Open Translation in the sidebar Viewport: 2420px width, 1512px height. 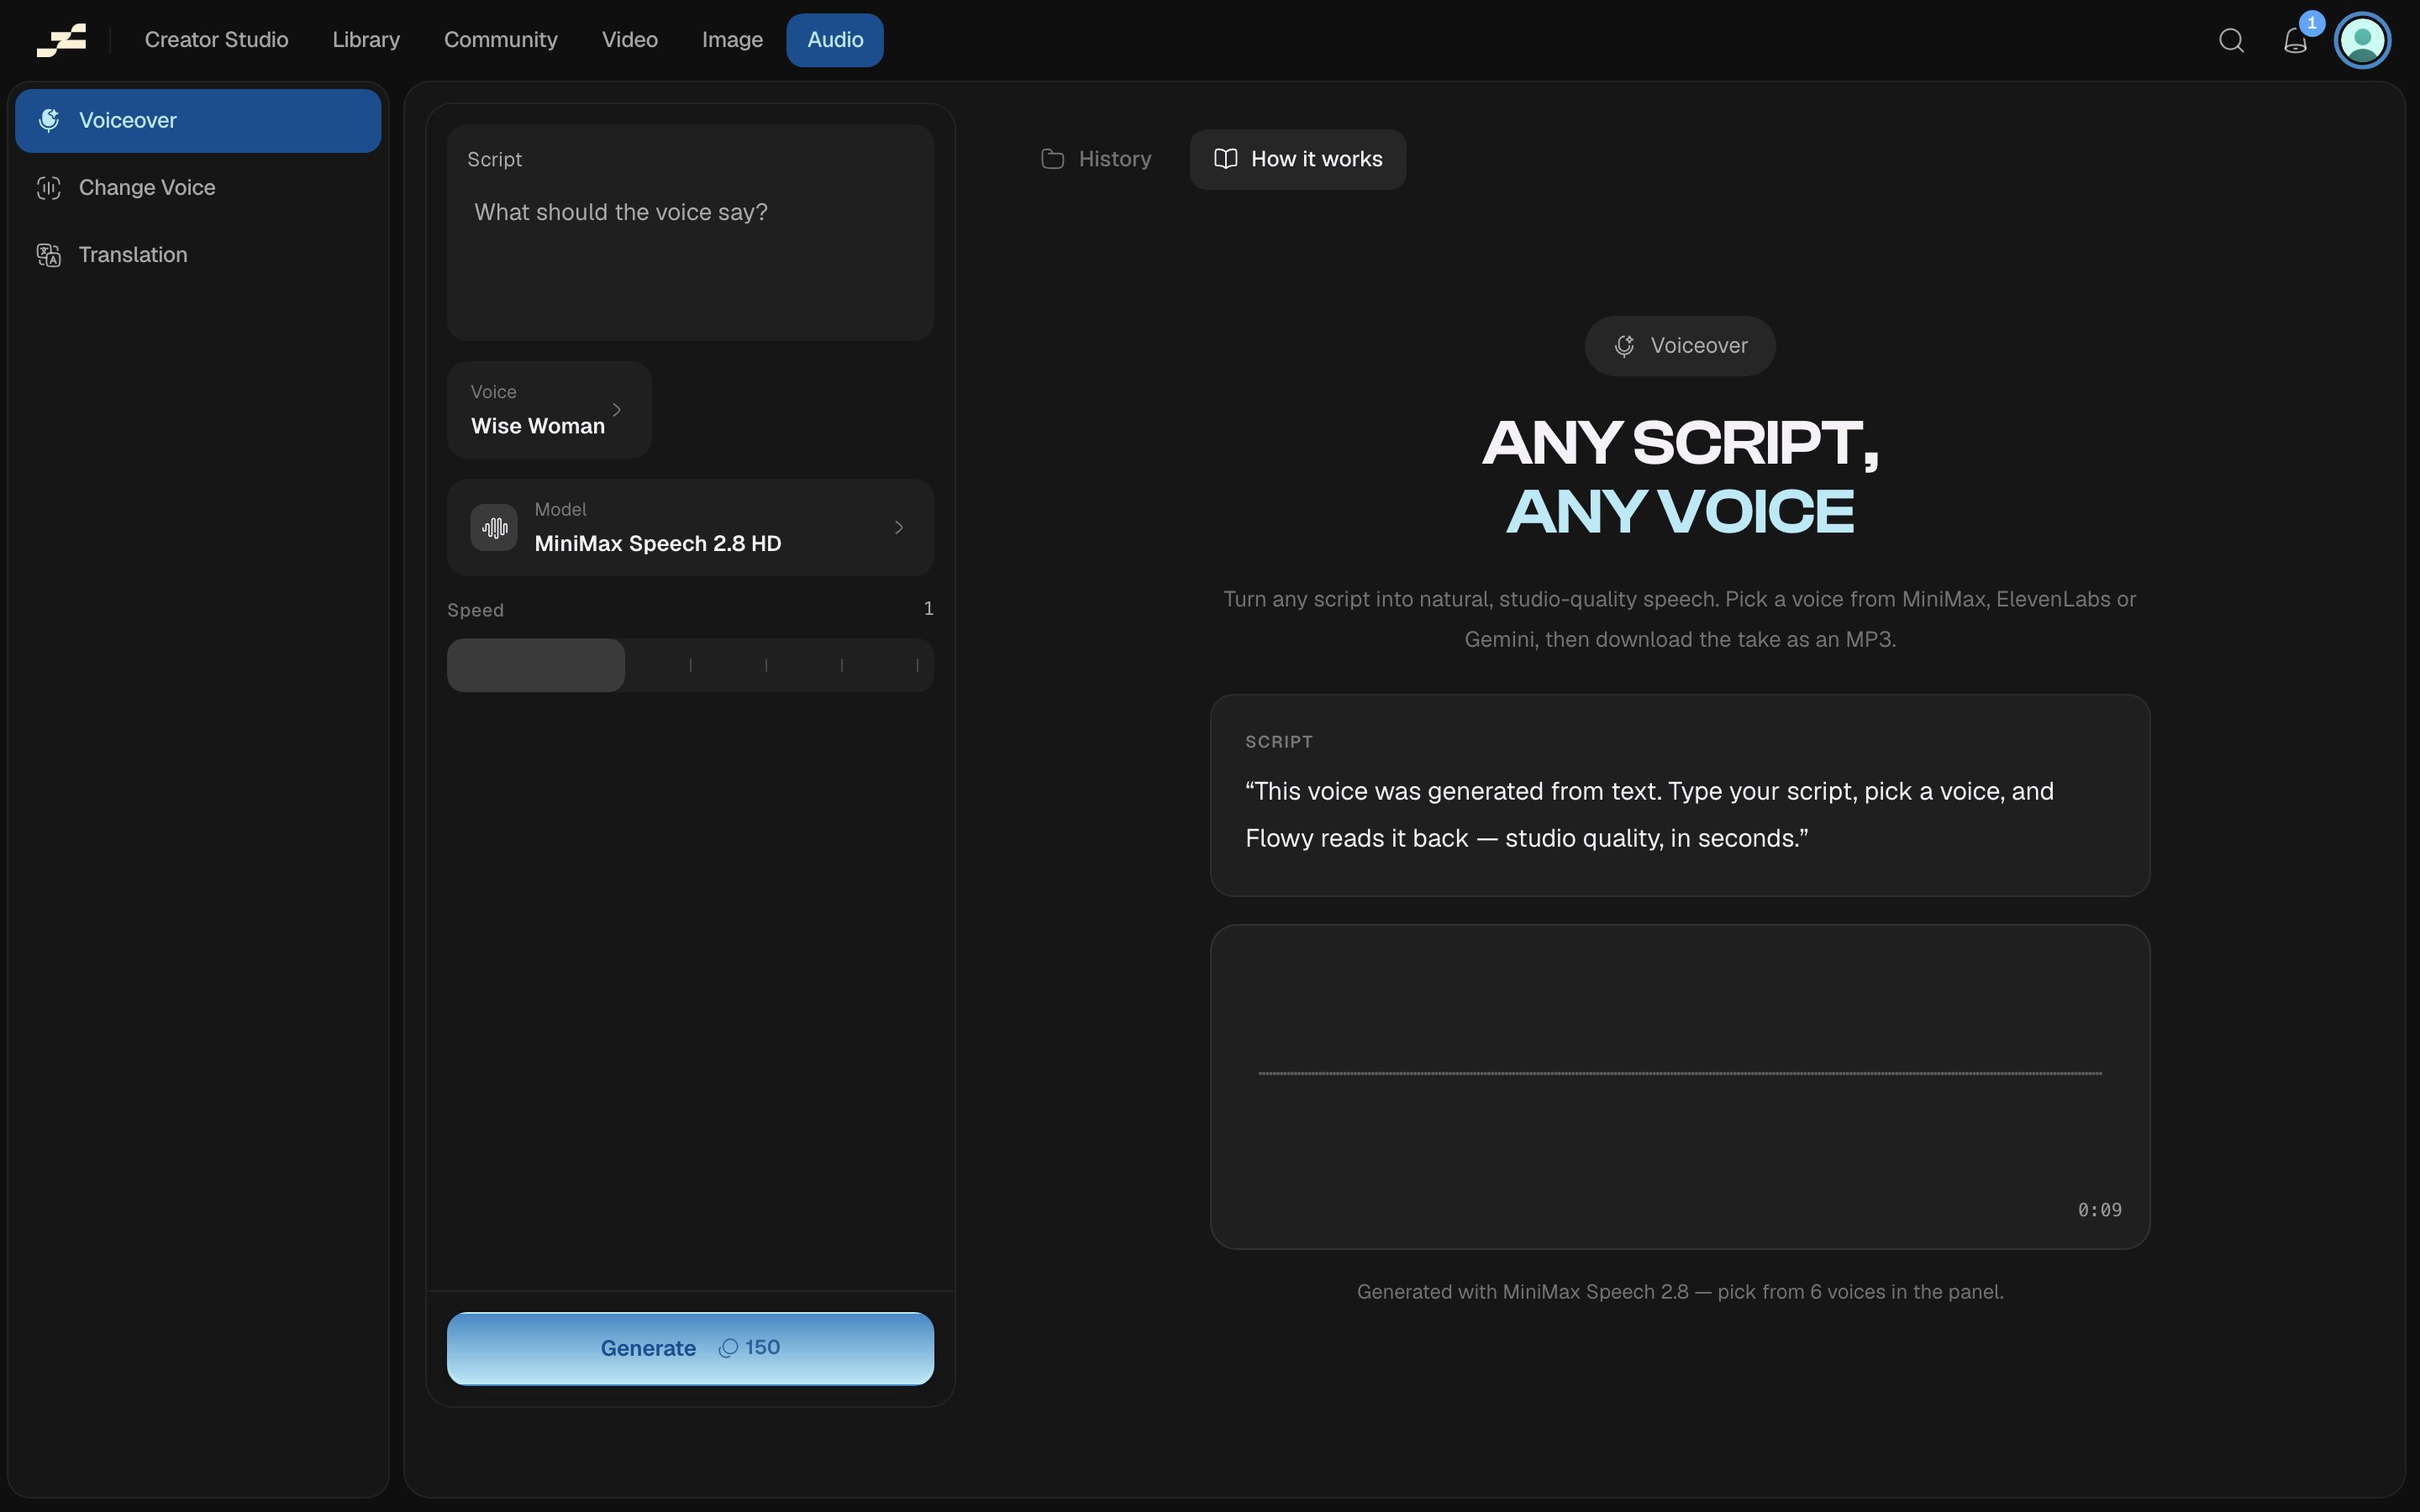(x=198, y=255)
